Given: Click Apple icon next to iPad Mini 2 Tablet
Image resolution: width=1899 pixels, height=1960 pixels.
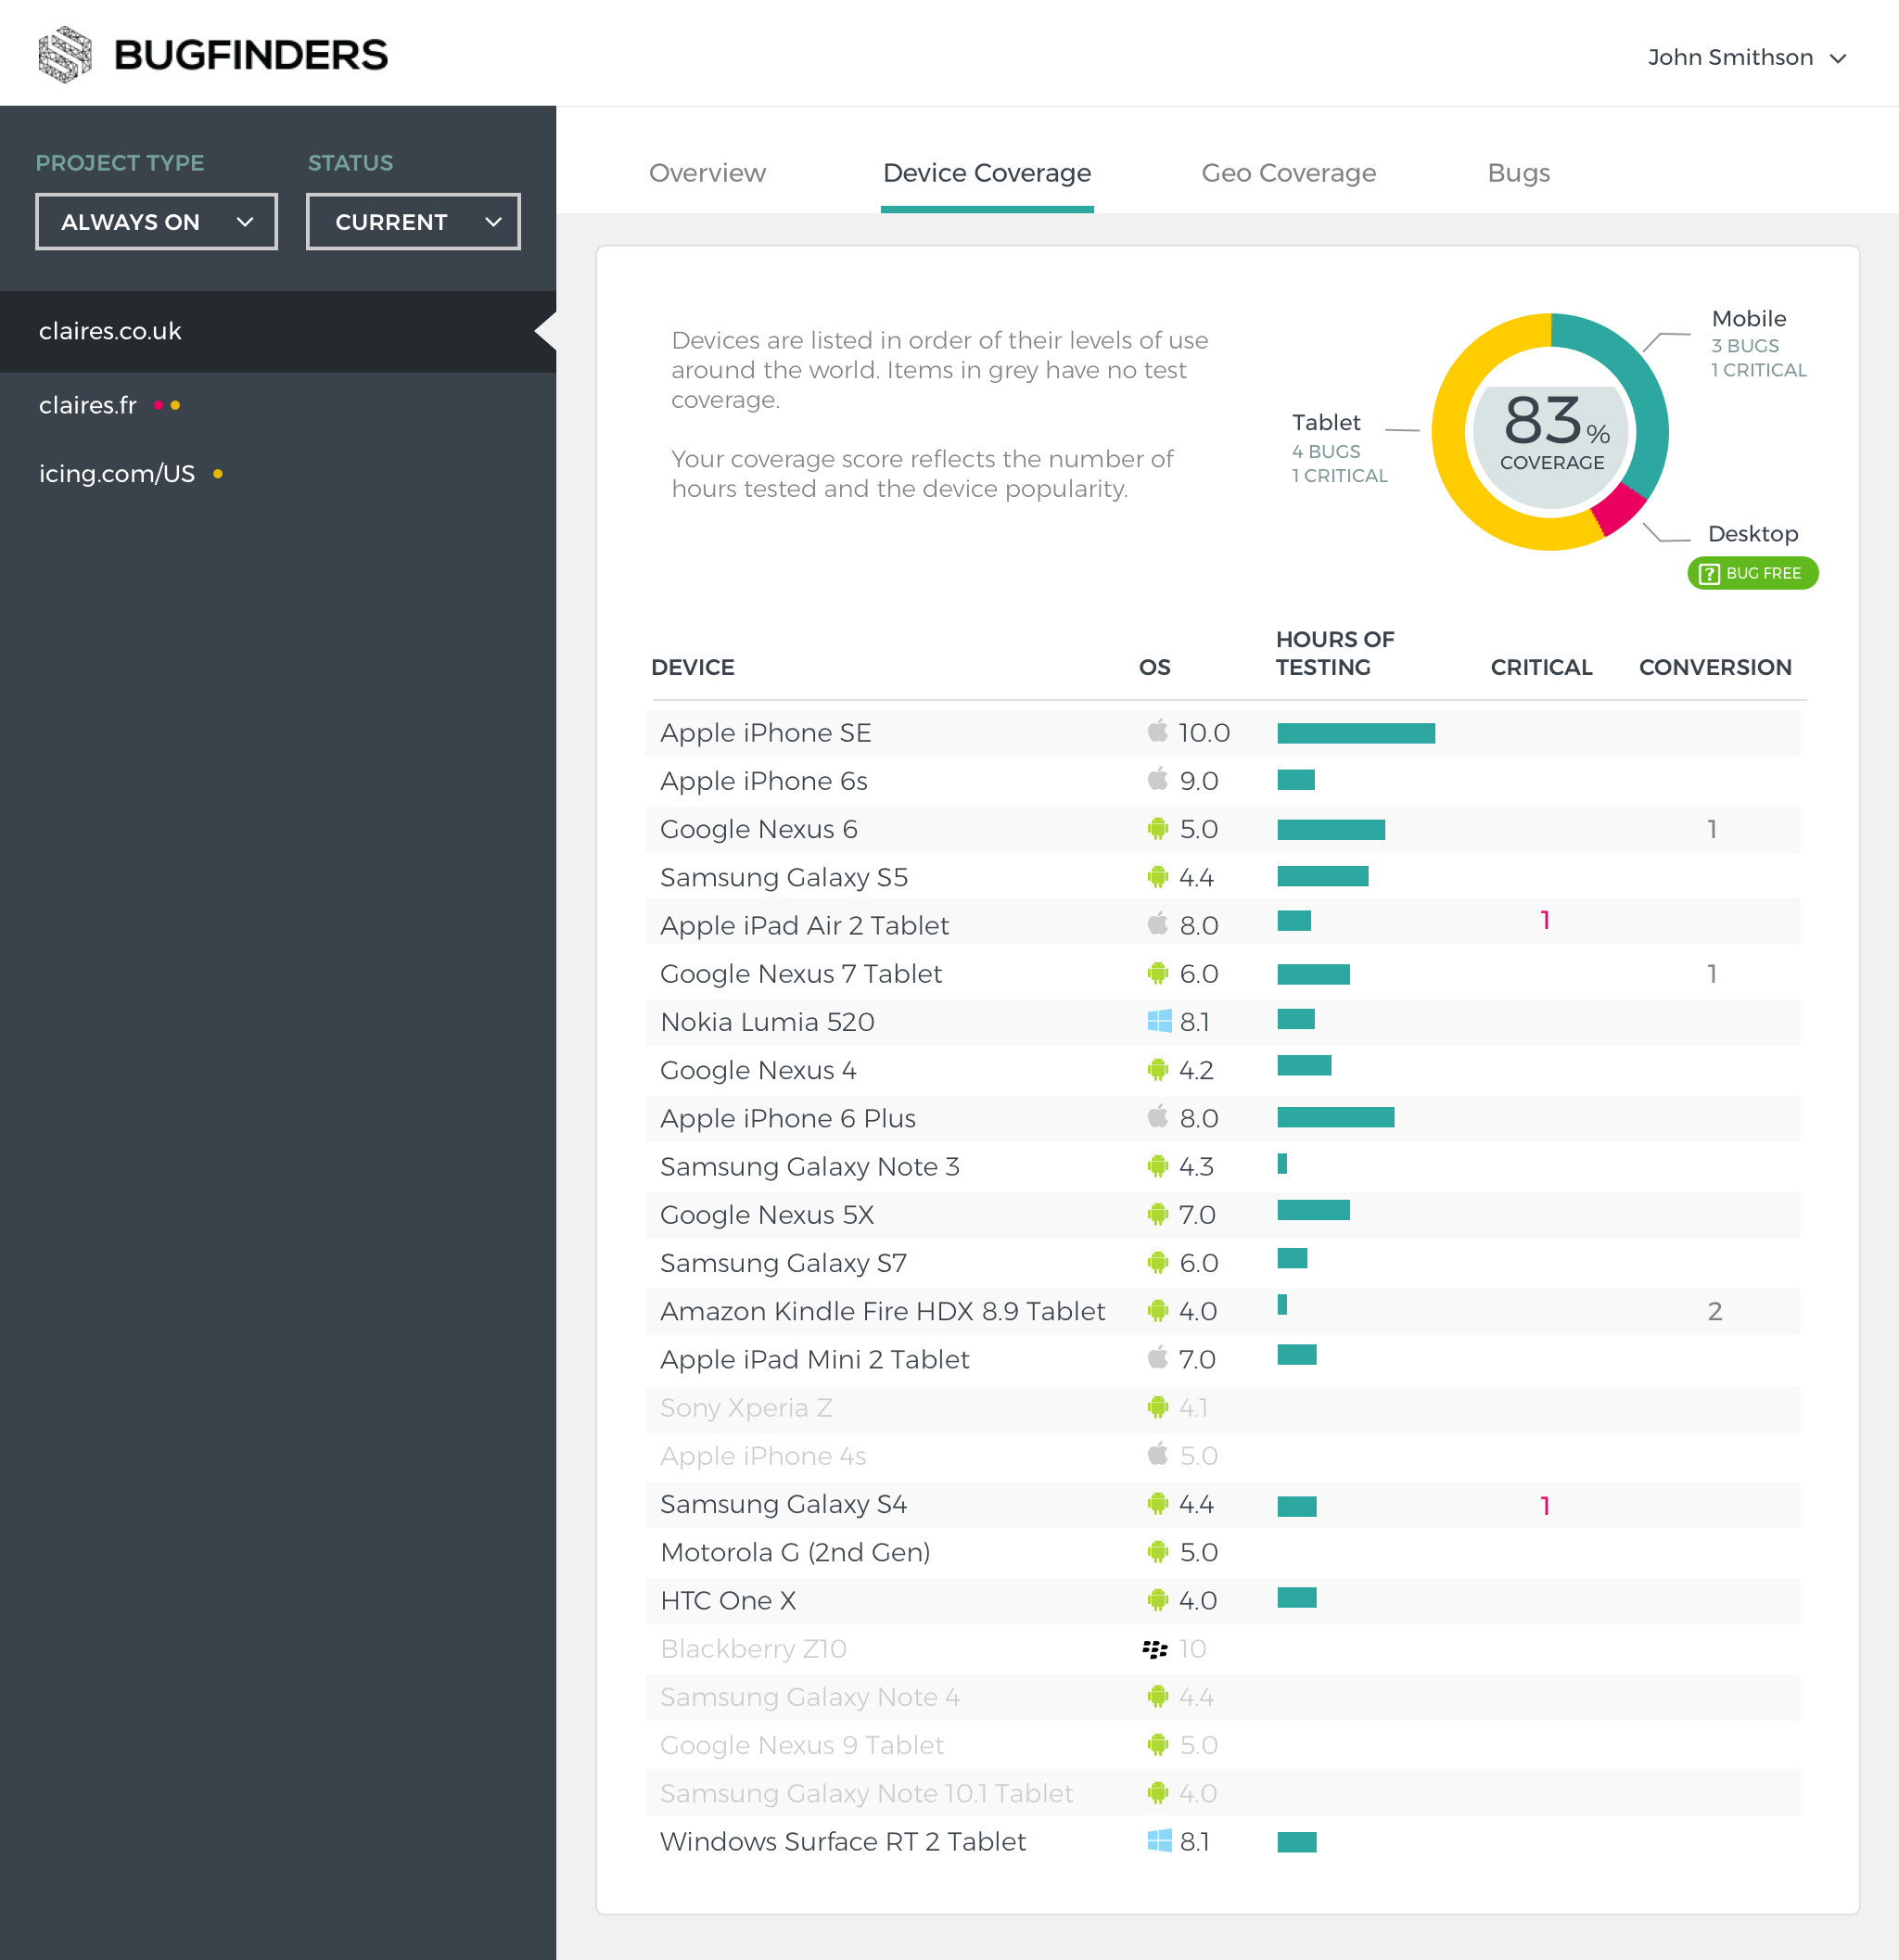Looking at the screenshot, I should [1157, 1358].
